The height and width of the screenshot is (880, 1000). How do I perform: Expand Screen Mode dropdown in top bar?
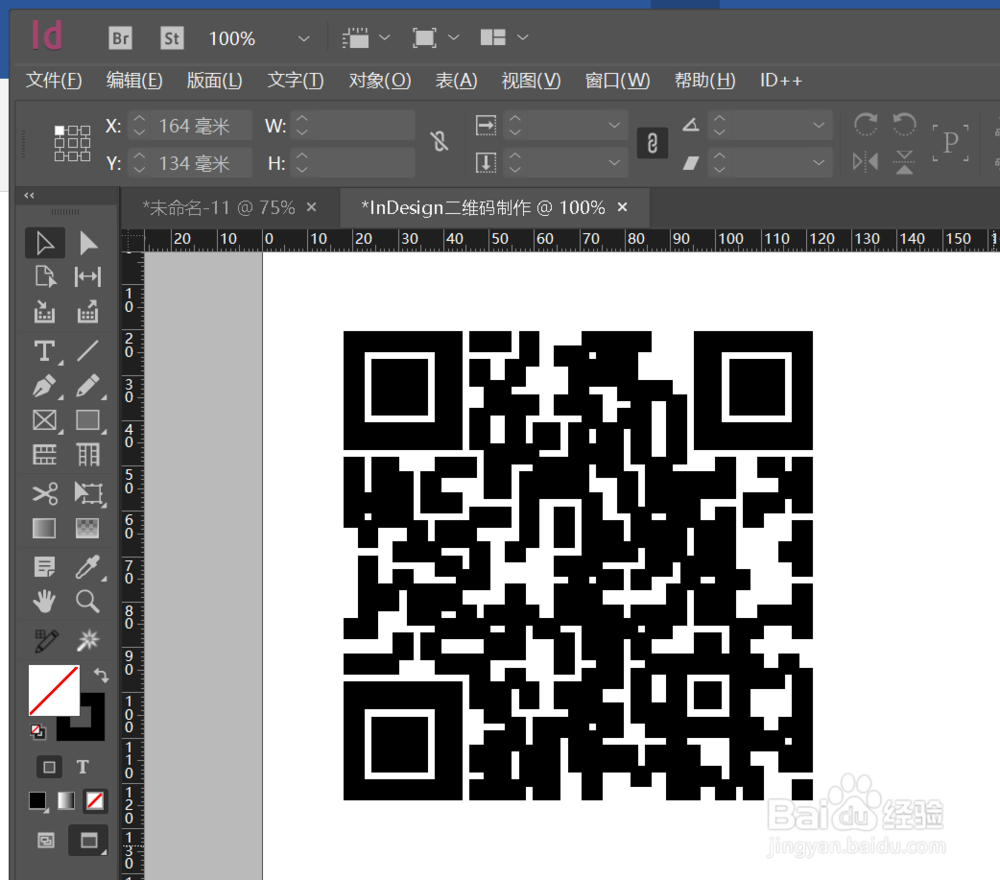[x=453, y=38]
